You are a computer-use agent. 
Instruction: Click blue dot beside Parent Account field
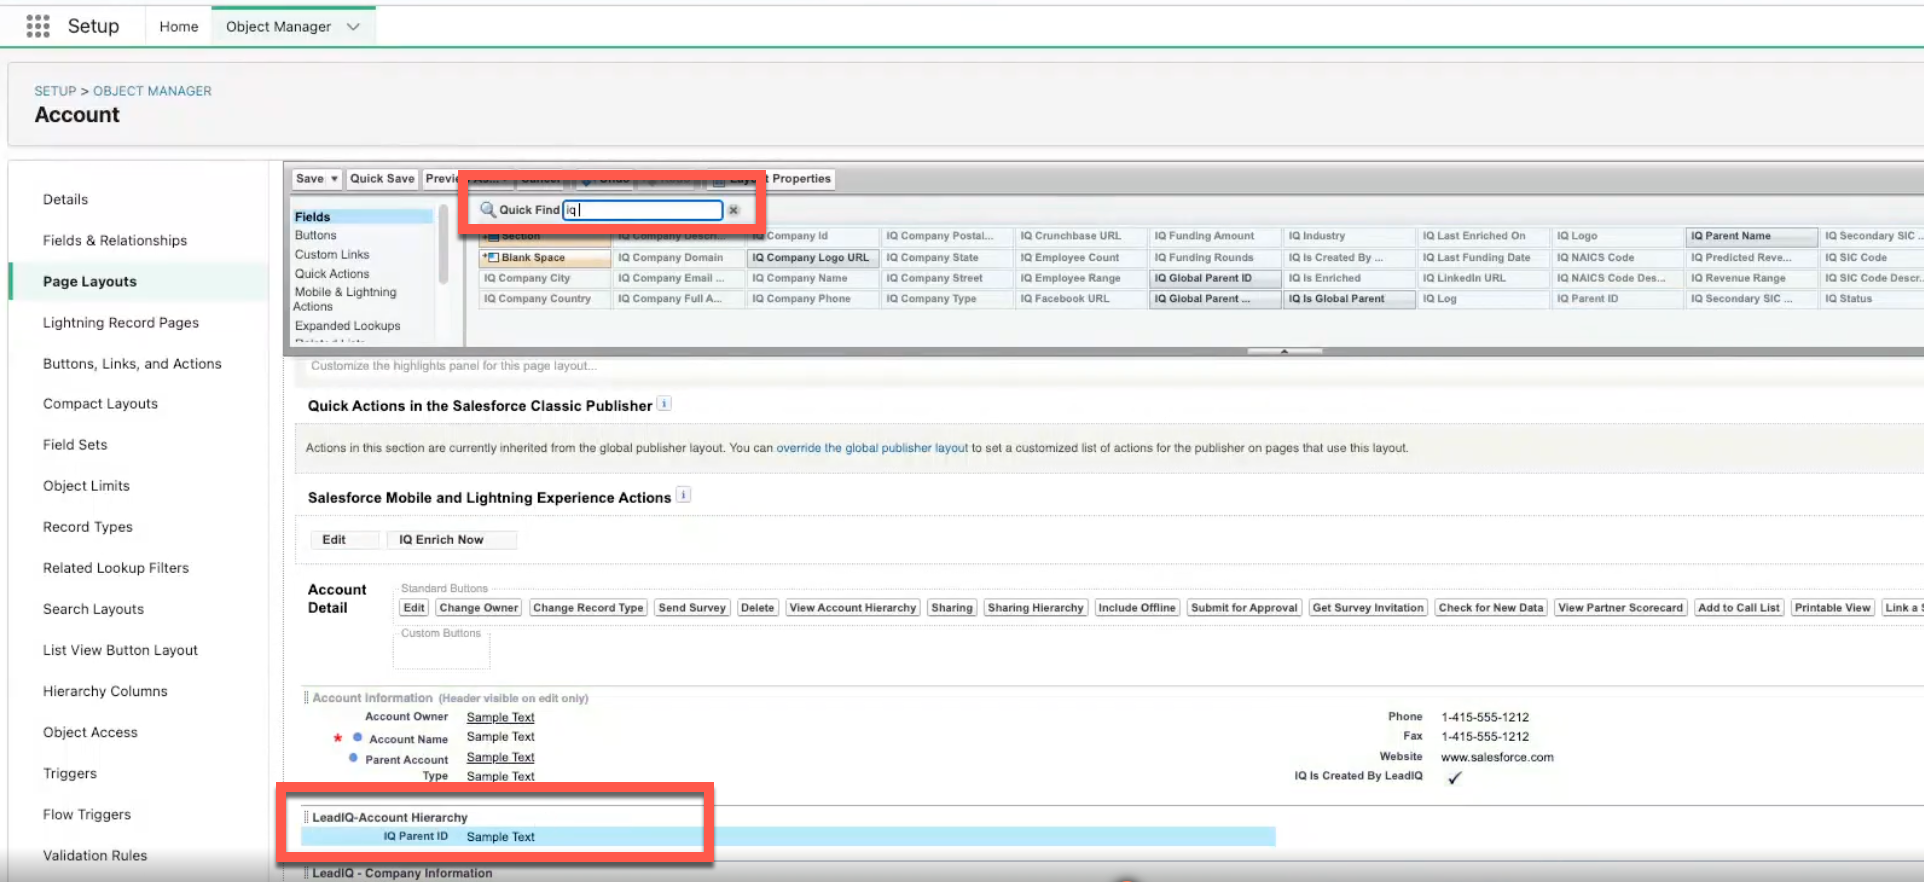click(353, 758)
